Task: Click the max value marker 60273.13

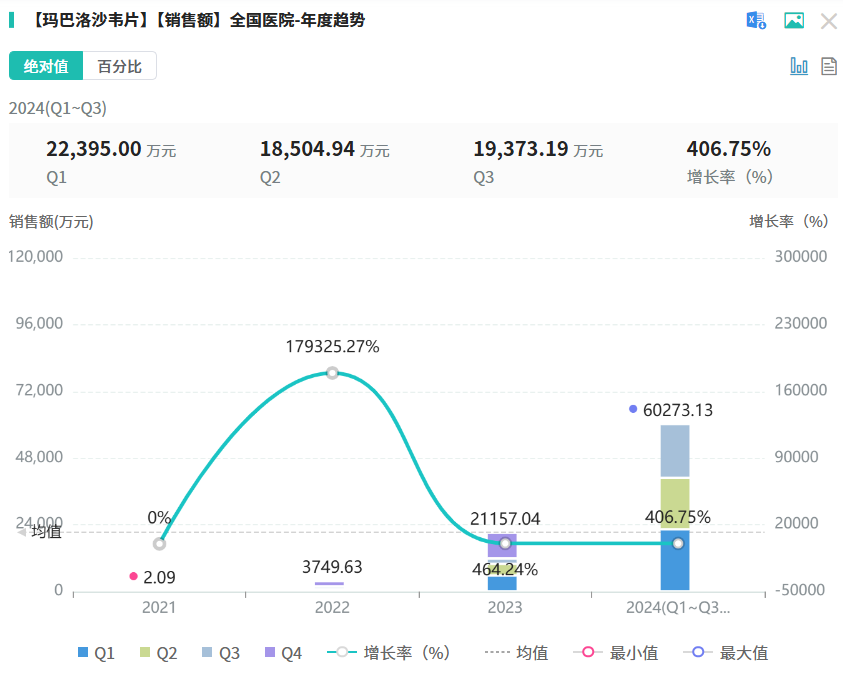Action: (x=633, y=409)
